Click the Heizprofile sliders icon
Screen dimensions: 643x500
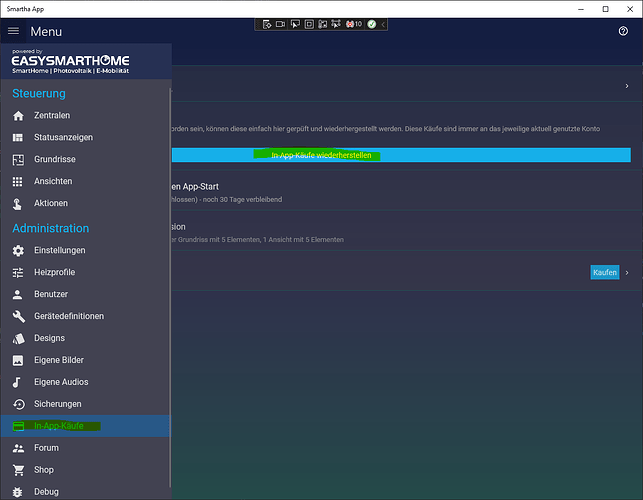[17, 272]
